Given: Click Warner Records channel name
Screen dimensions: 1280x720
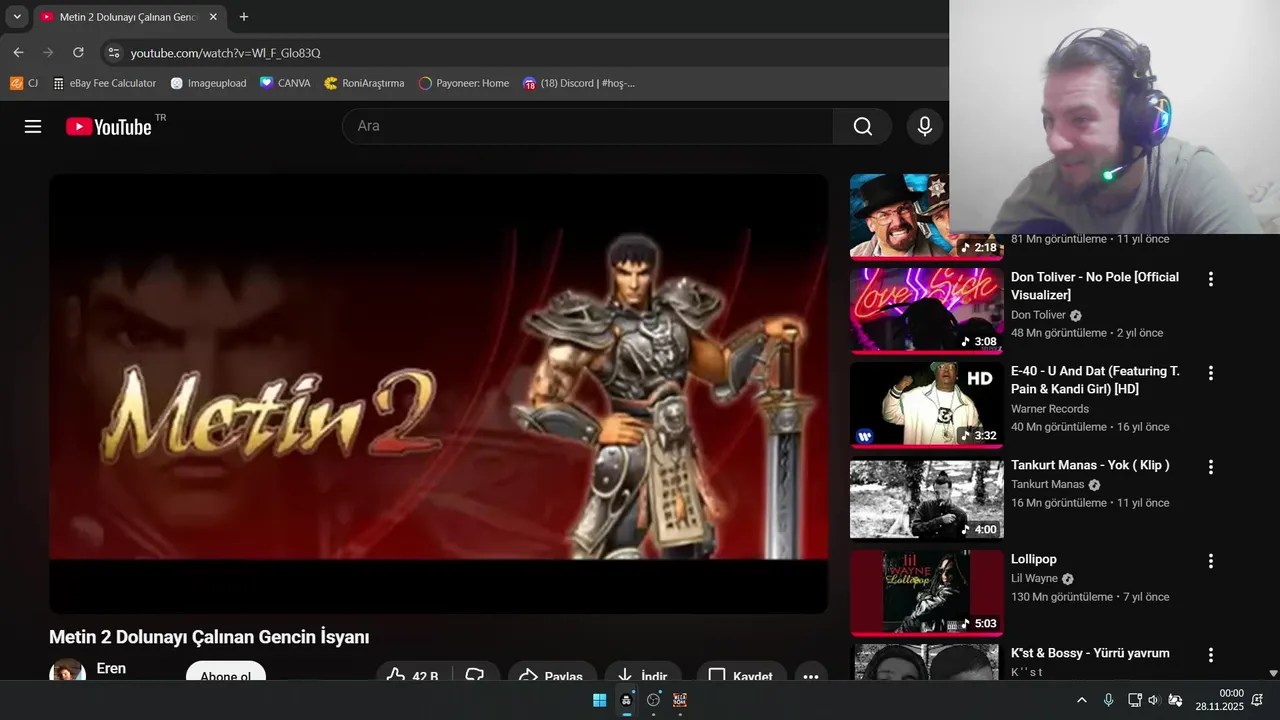Looking at the screenshot, I should tap(1050, 409).
